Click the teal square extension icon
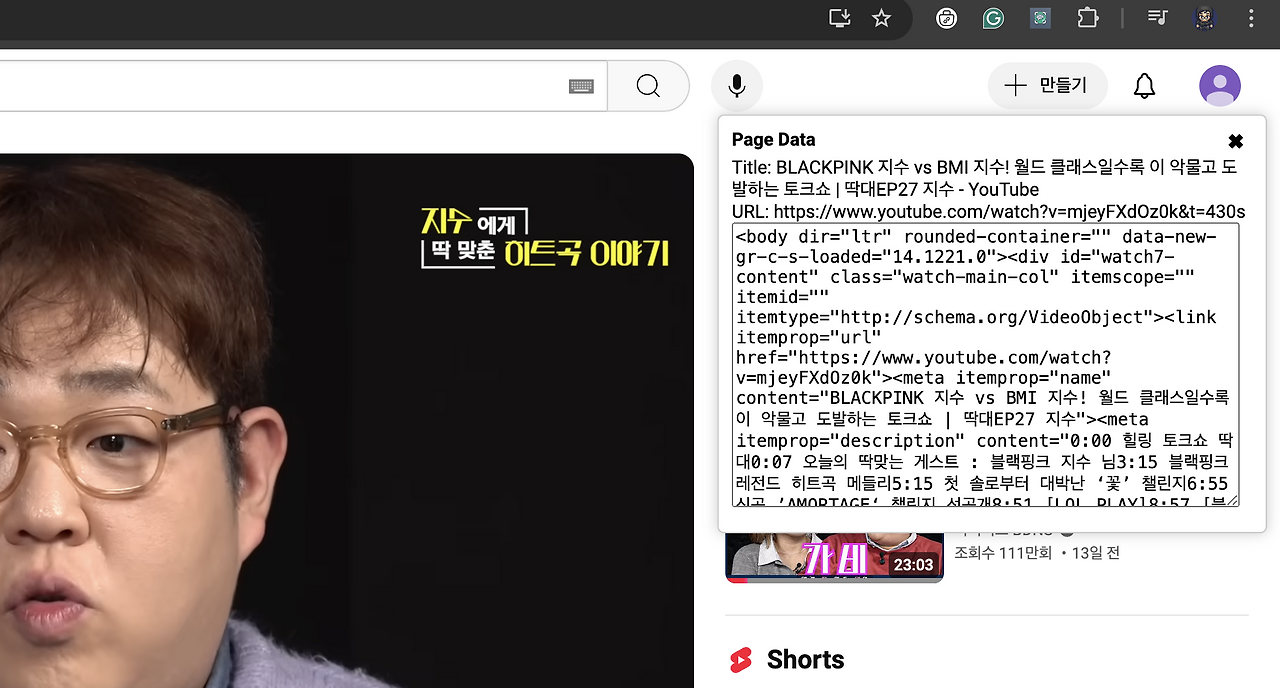Screen dimensions: 1280x688 point(1040,18)
